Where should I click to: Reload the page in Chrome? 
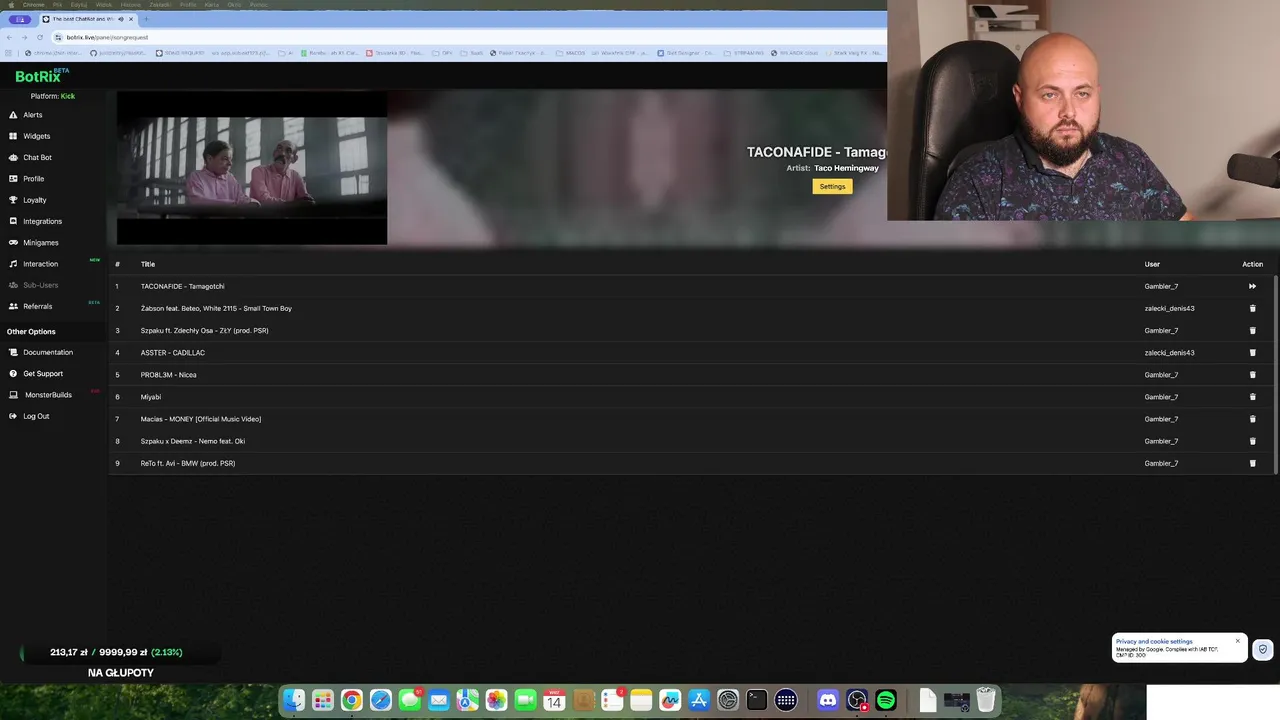39,37
